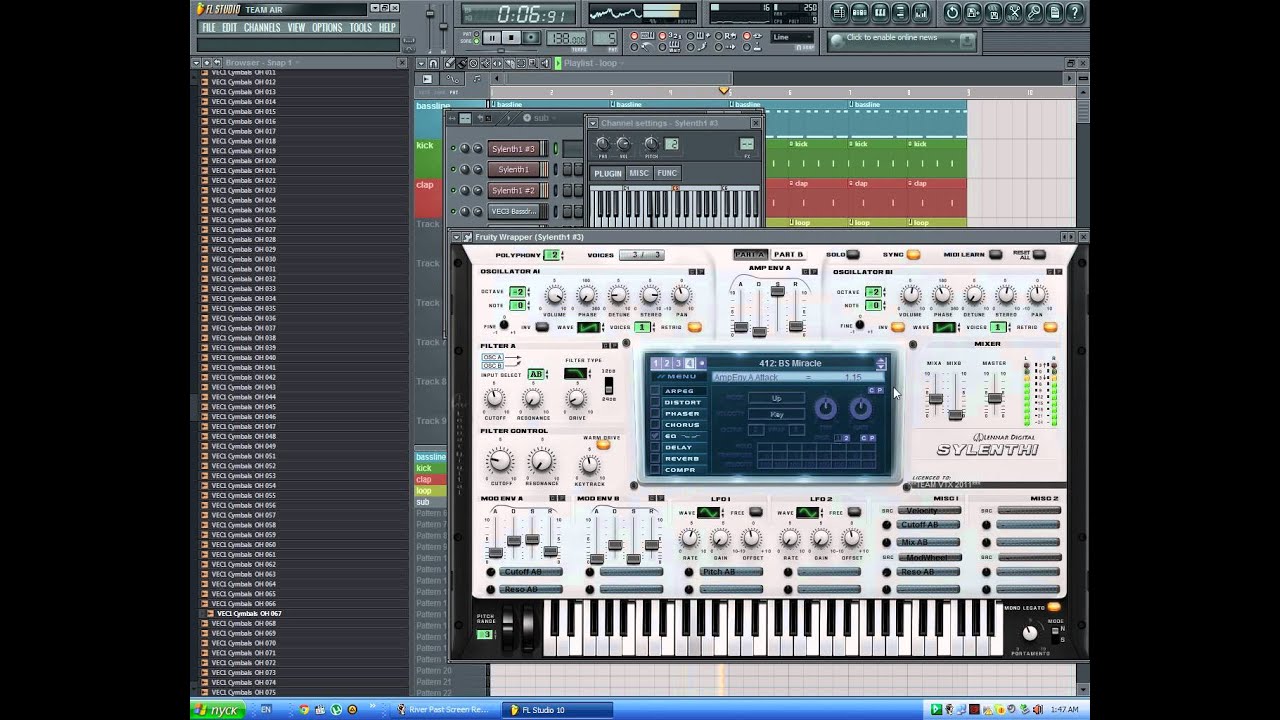The width and height of the screenshot is (1280, 720).
Task: Click the undo history toolbar icon
Action: pyautogui.click(x=952, y=13)
